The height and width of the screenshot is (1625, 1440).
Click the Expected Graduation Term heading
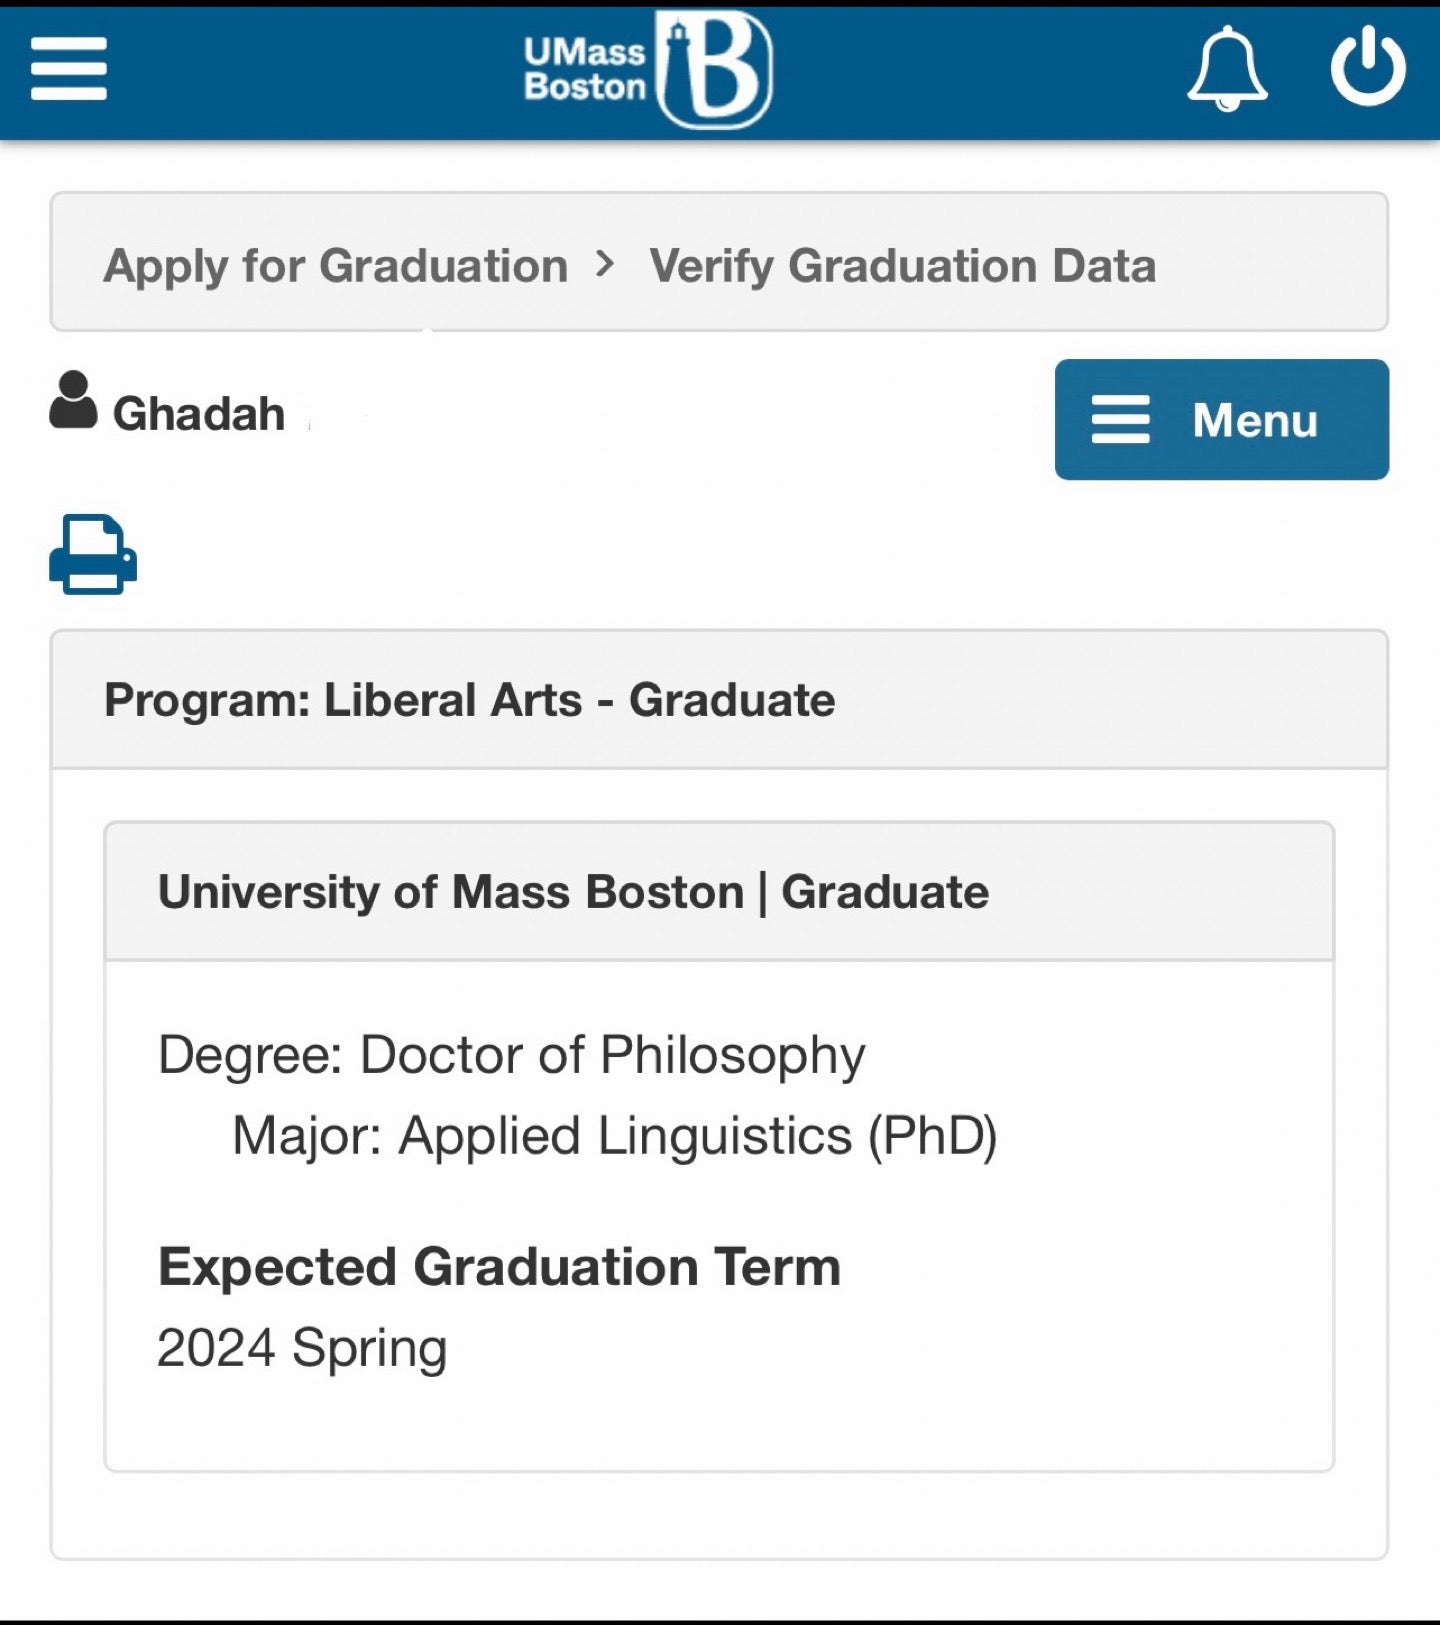click(x=499, y=1267)
